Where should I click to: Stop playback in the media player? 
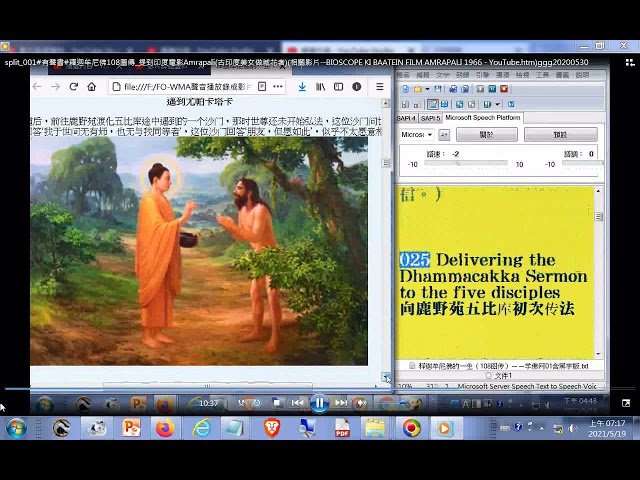point(277,403)
